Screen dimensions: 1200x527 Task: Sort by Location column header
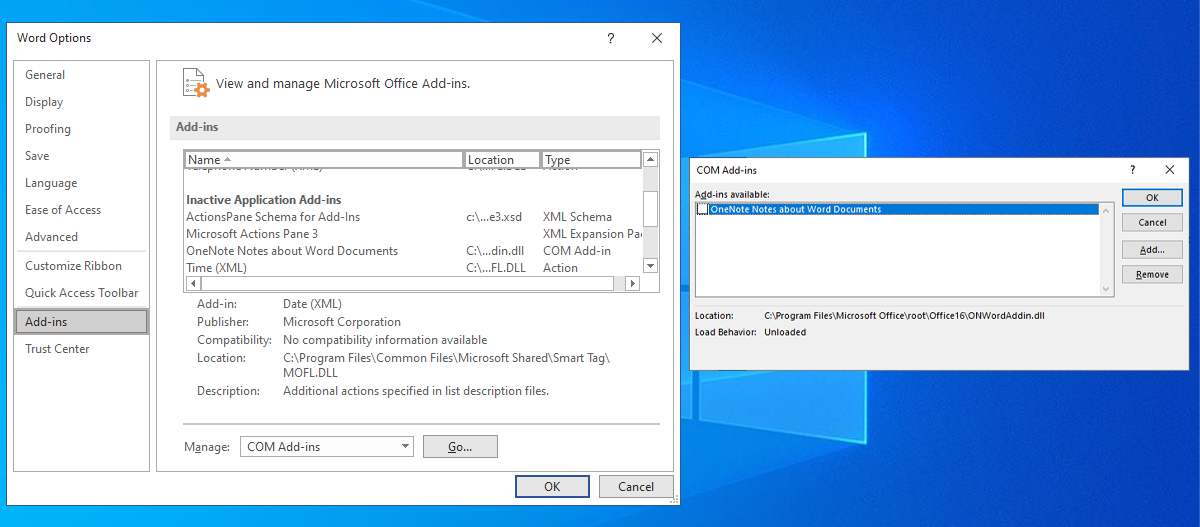point(503,160)
